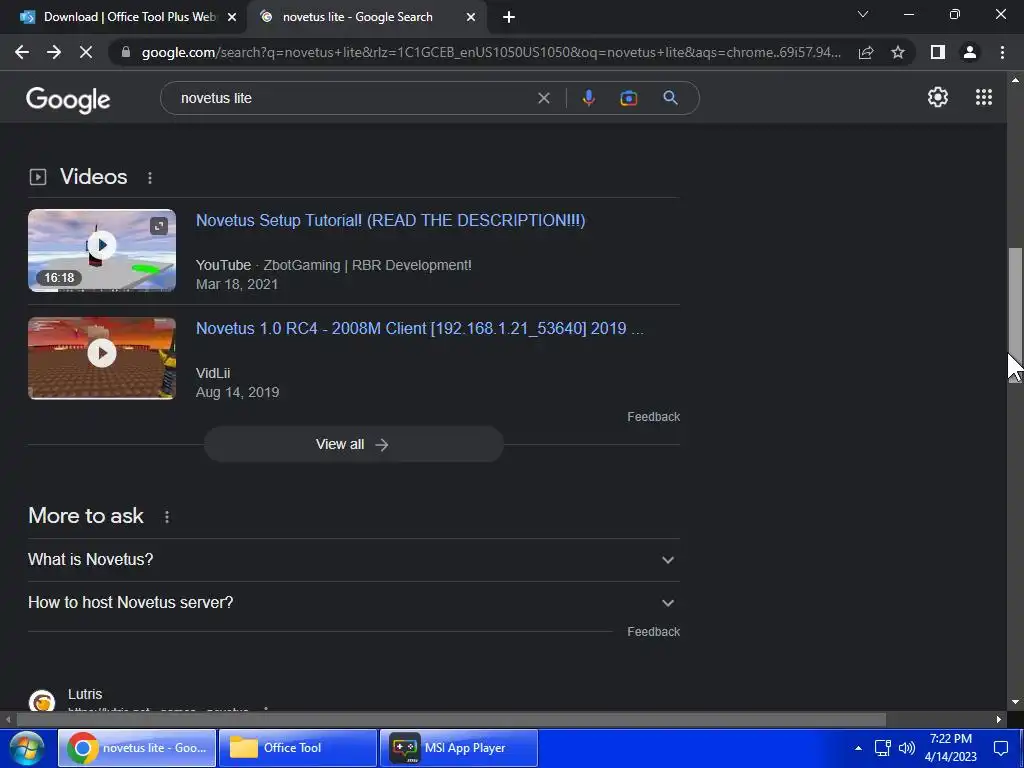Go to Google homepage via logo
The width and height of the screenshot is (1024, 768).
68,99
